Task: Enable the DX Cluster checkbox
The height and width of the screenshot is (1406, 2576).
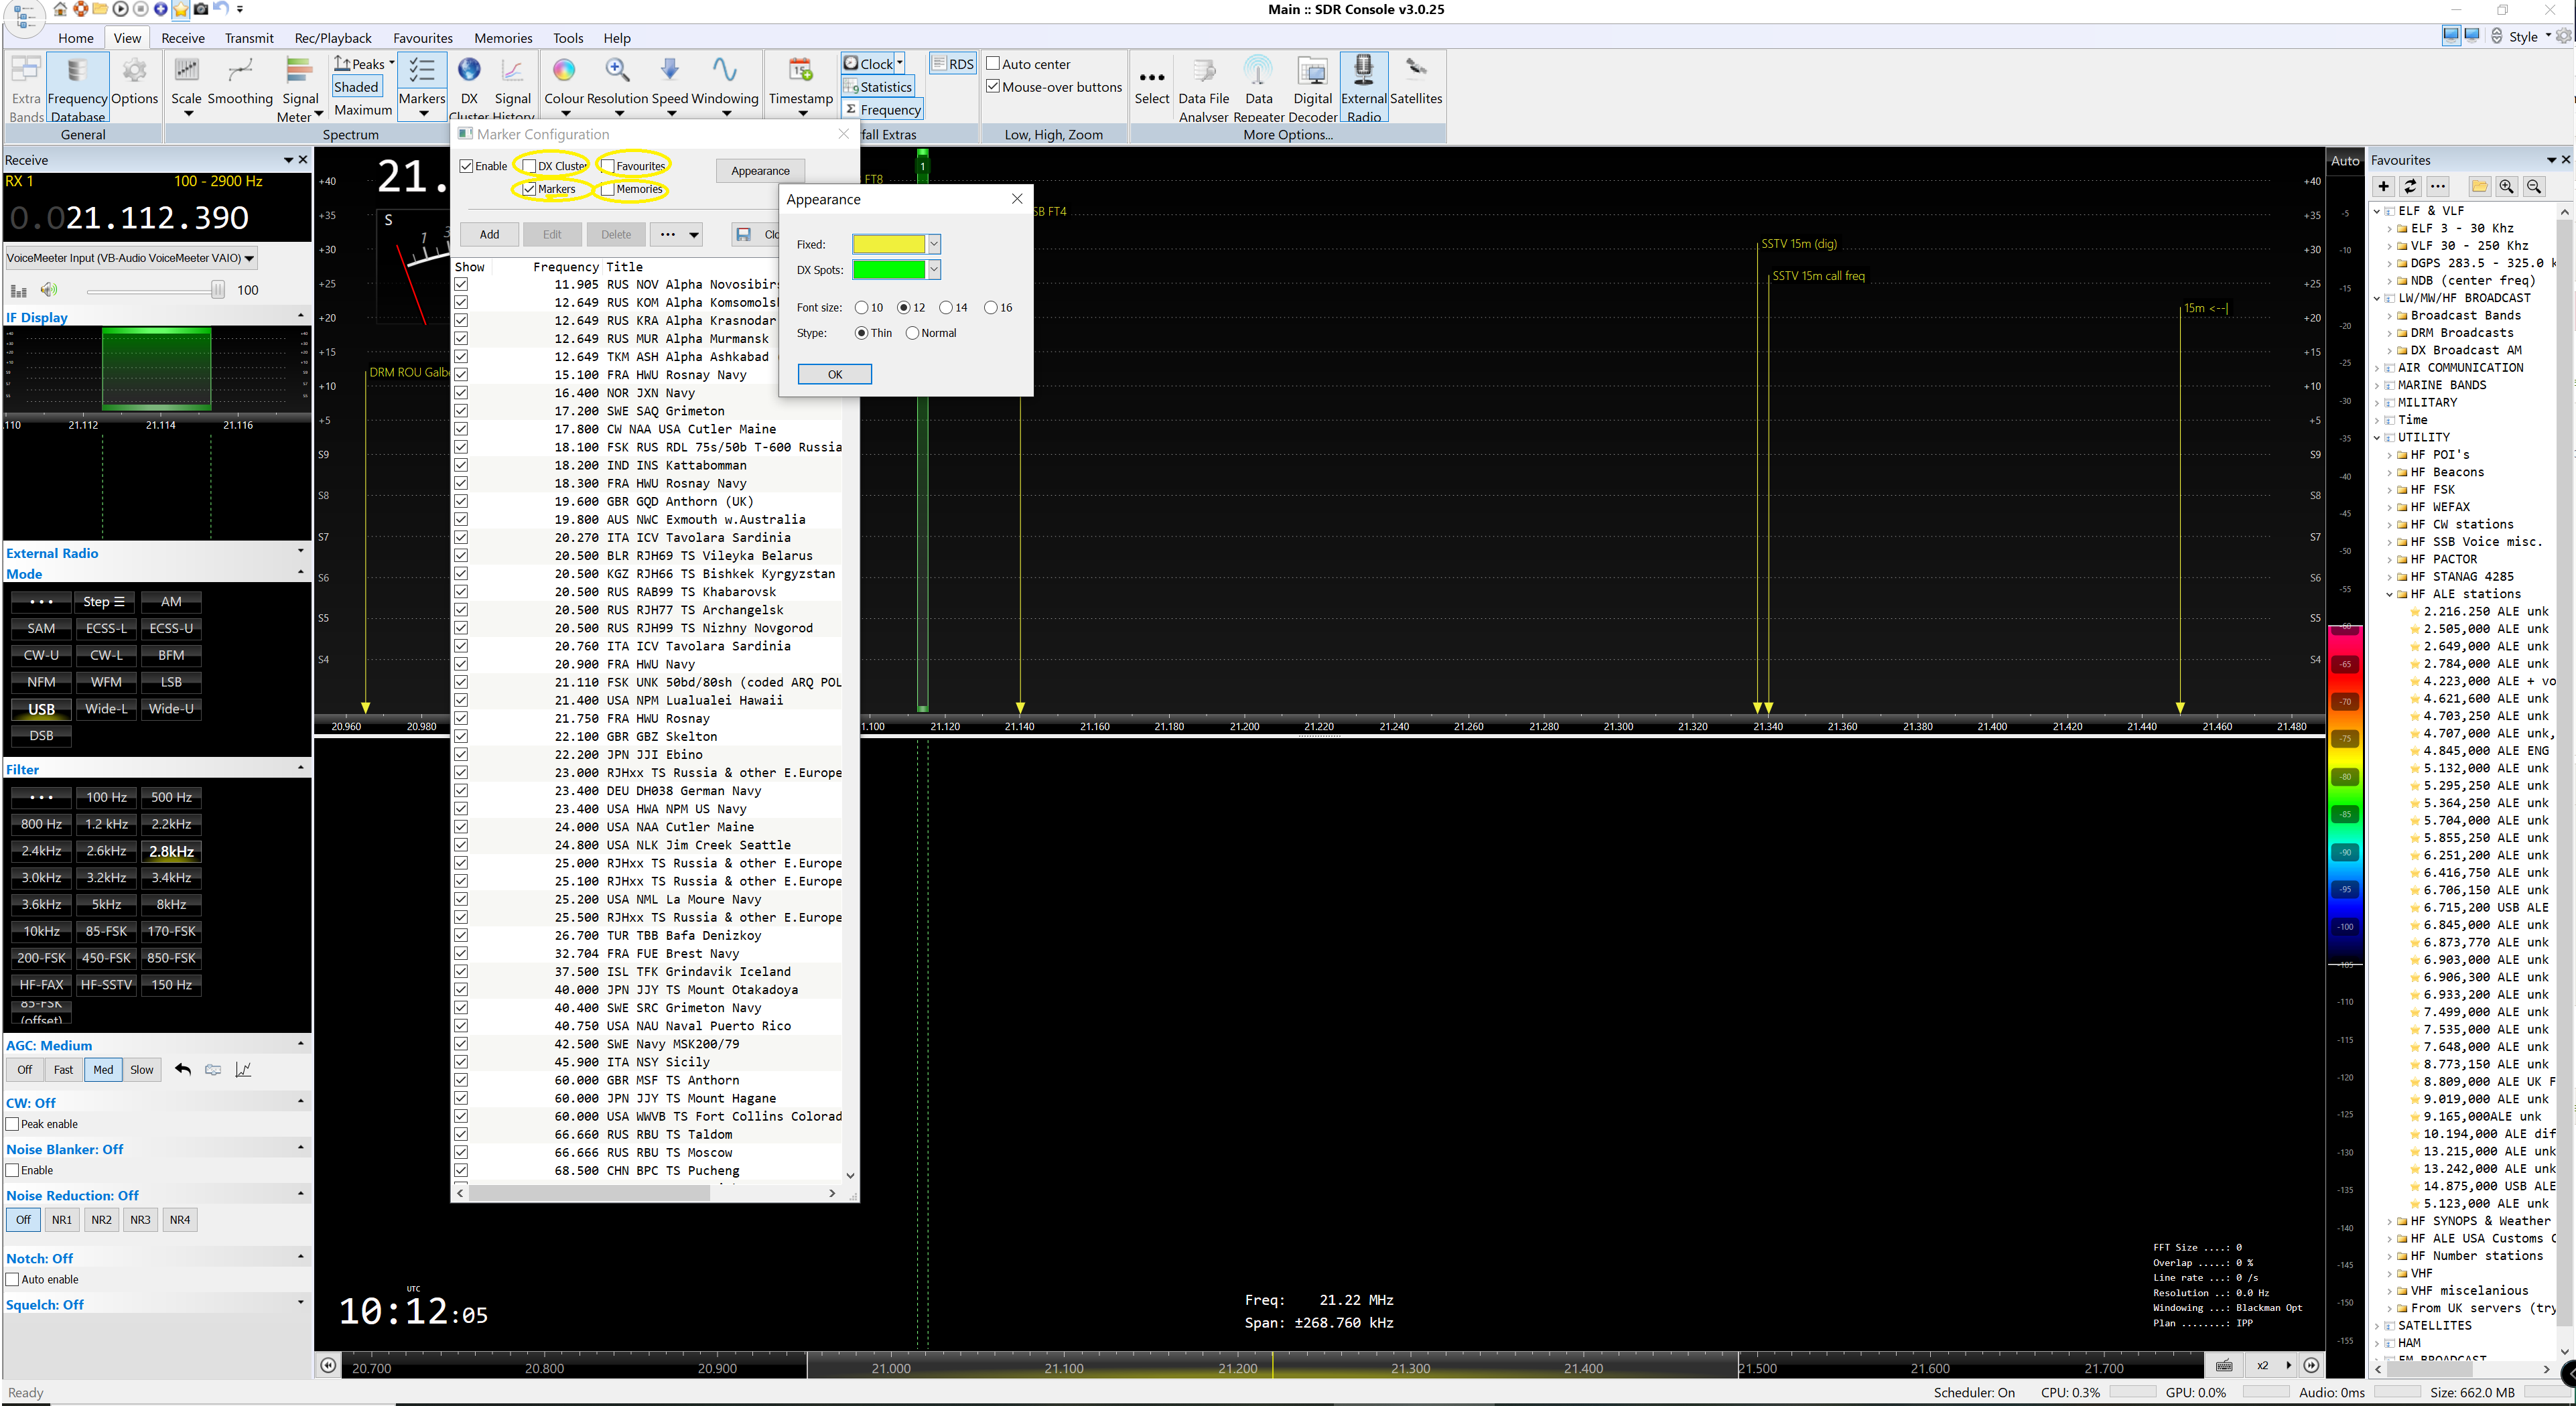Action: coord(530,166)
